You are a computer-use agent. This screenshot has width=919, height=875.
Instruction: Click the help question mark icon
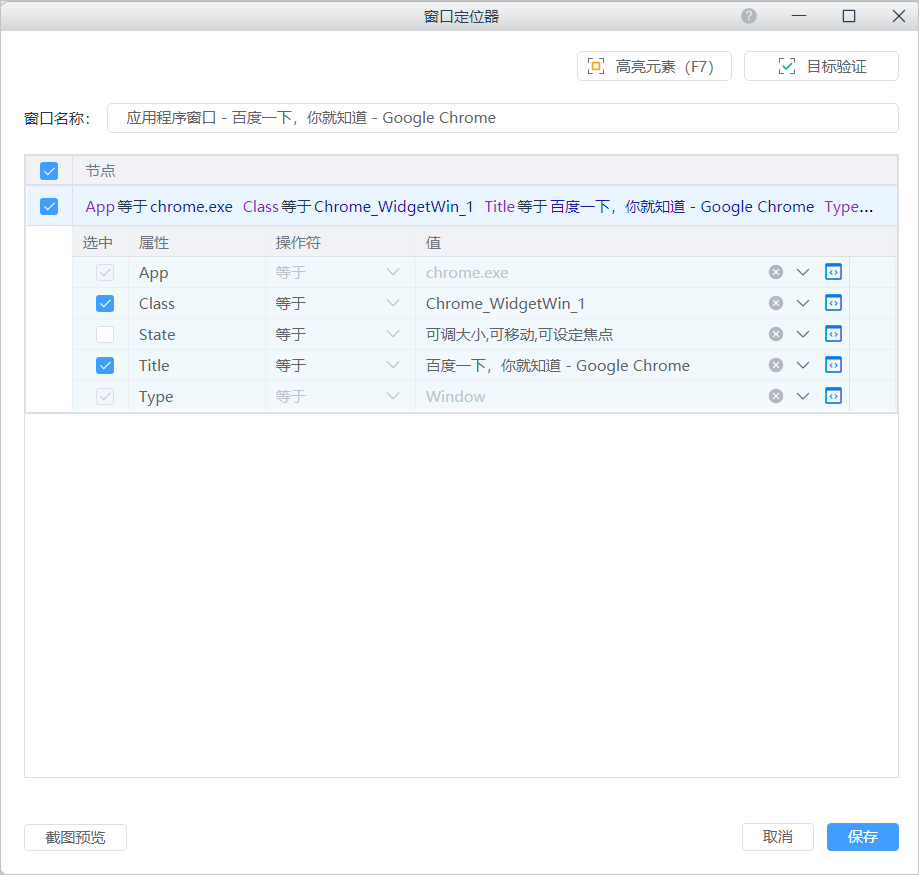point(749,16)
